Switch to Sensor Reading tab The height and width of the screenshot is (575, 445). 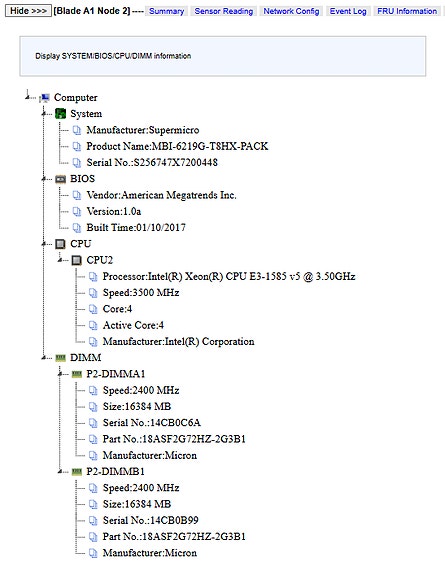tap(224, 11)
